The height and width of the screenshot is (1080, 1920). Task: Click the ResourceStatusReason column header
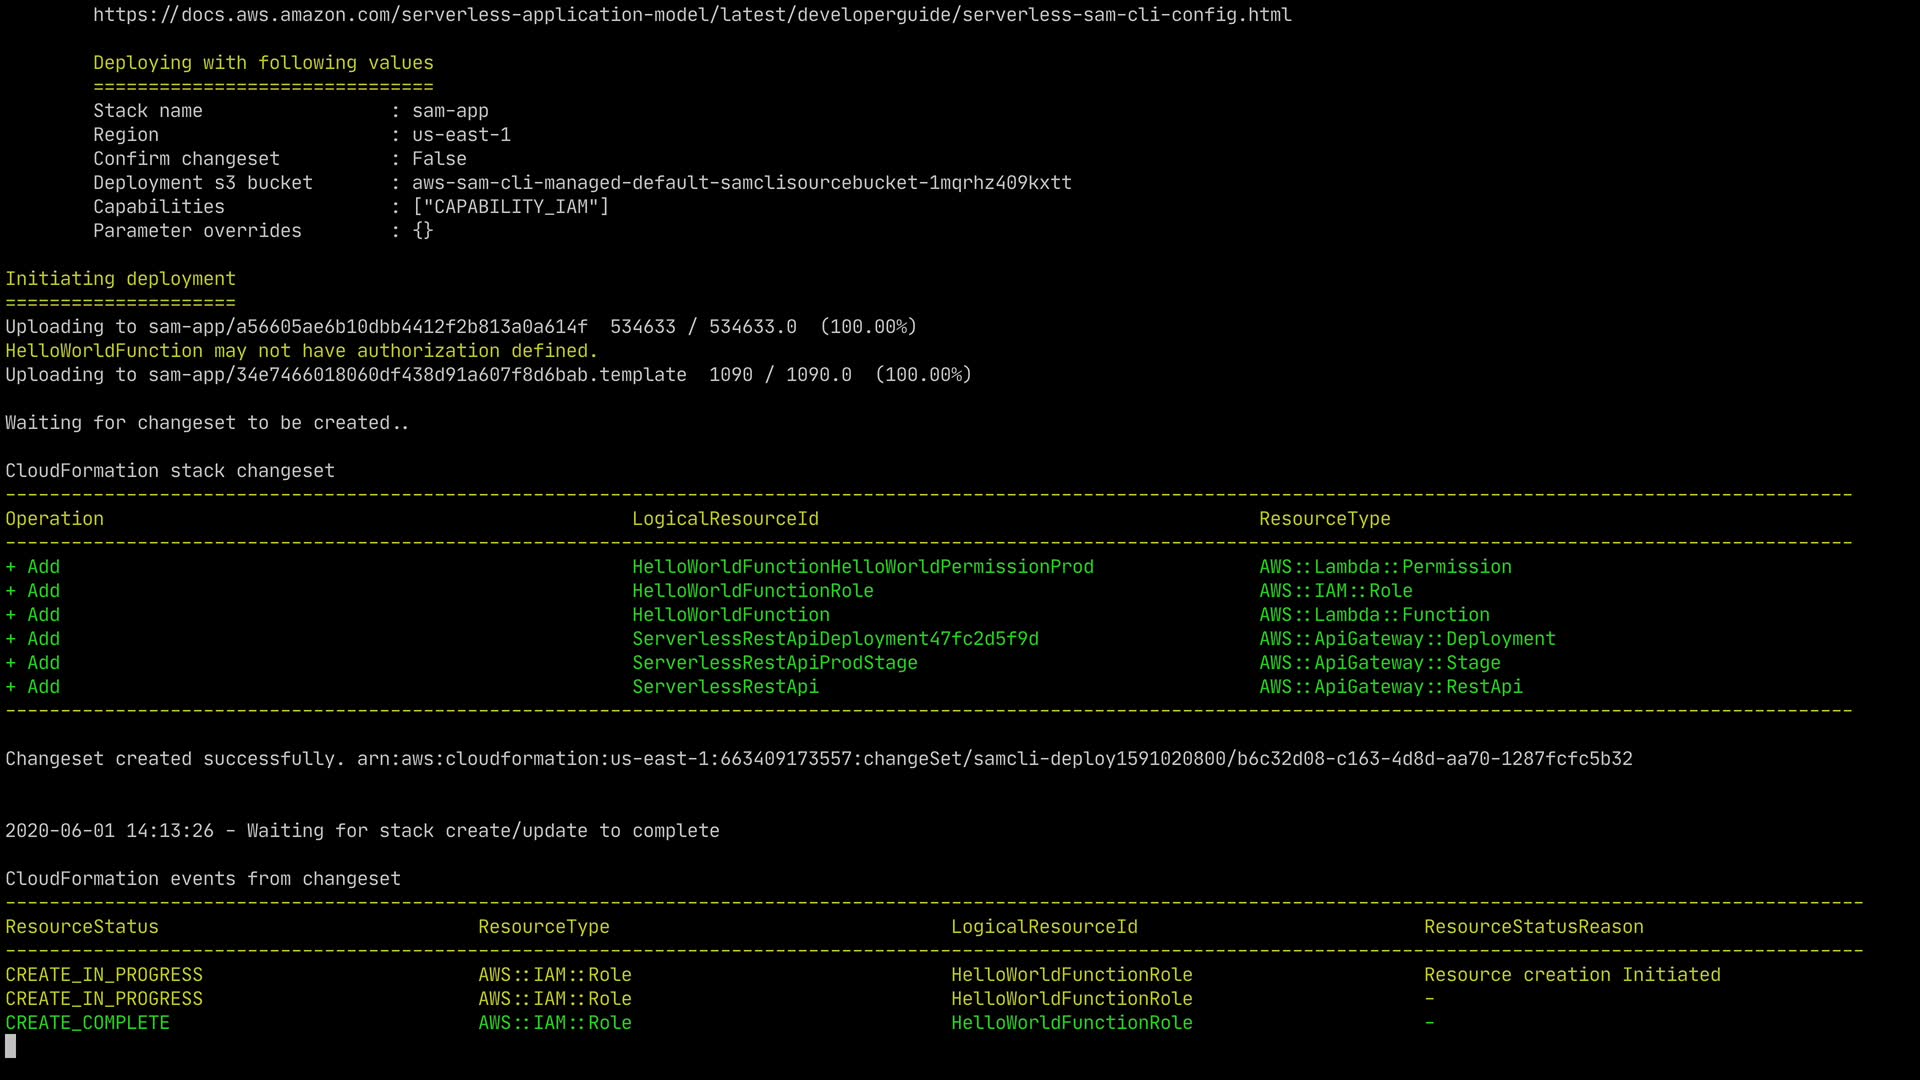click(1533, 927)
